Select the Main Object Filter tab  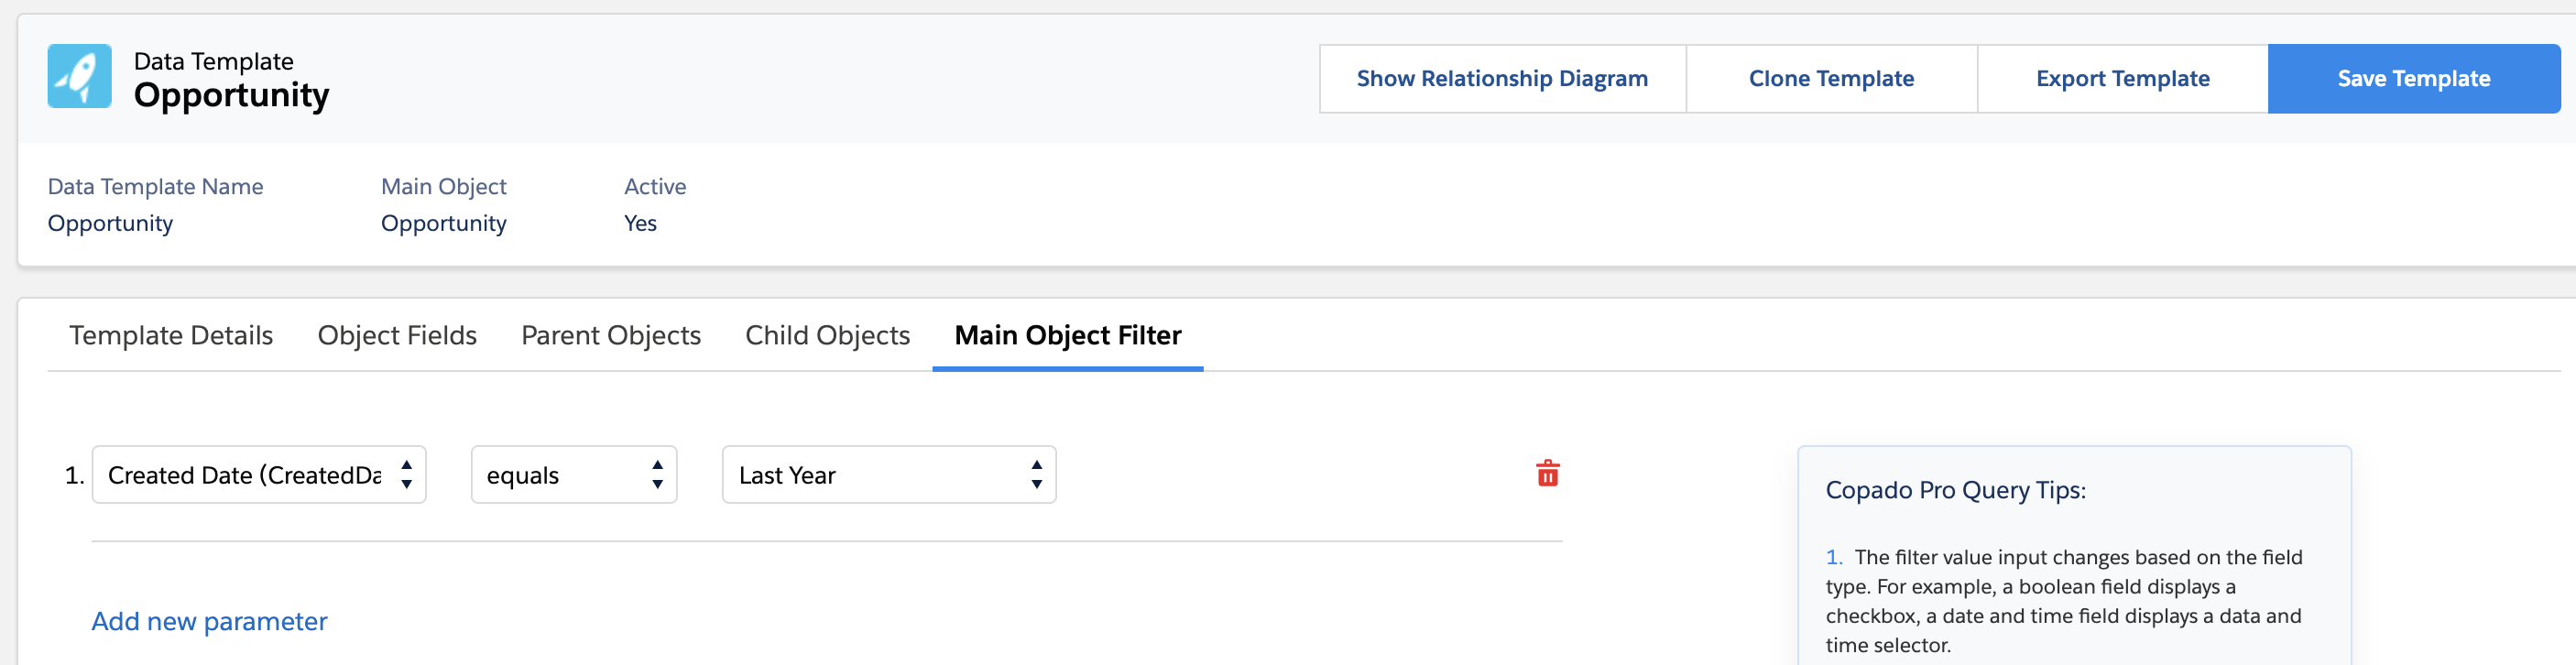pyautogui.click(x=1068, y=335)
